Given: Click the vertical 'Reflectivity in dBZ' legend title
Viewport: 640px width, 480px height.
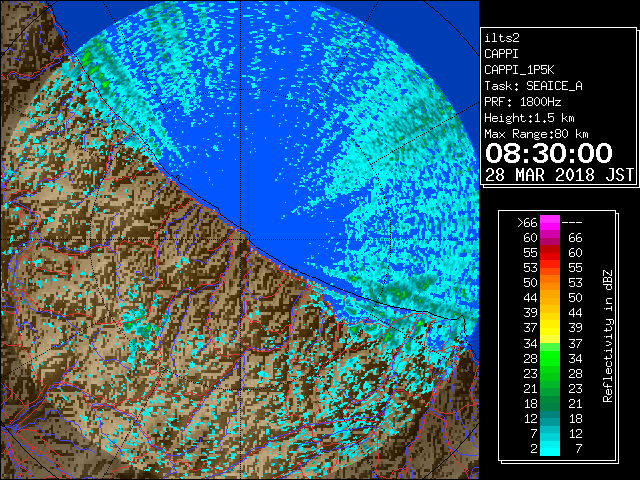Looking at the screenshot, I should pos(608,336).
